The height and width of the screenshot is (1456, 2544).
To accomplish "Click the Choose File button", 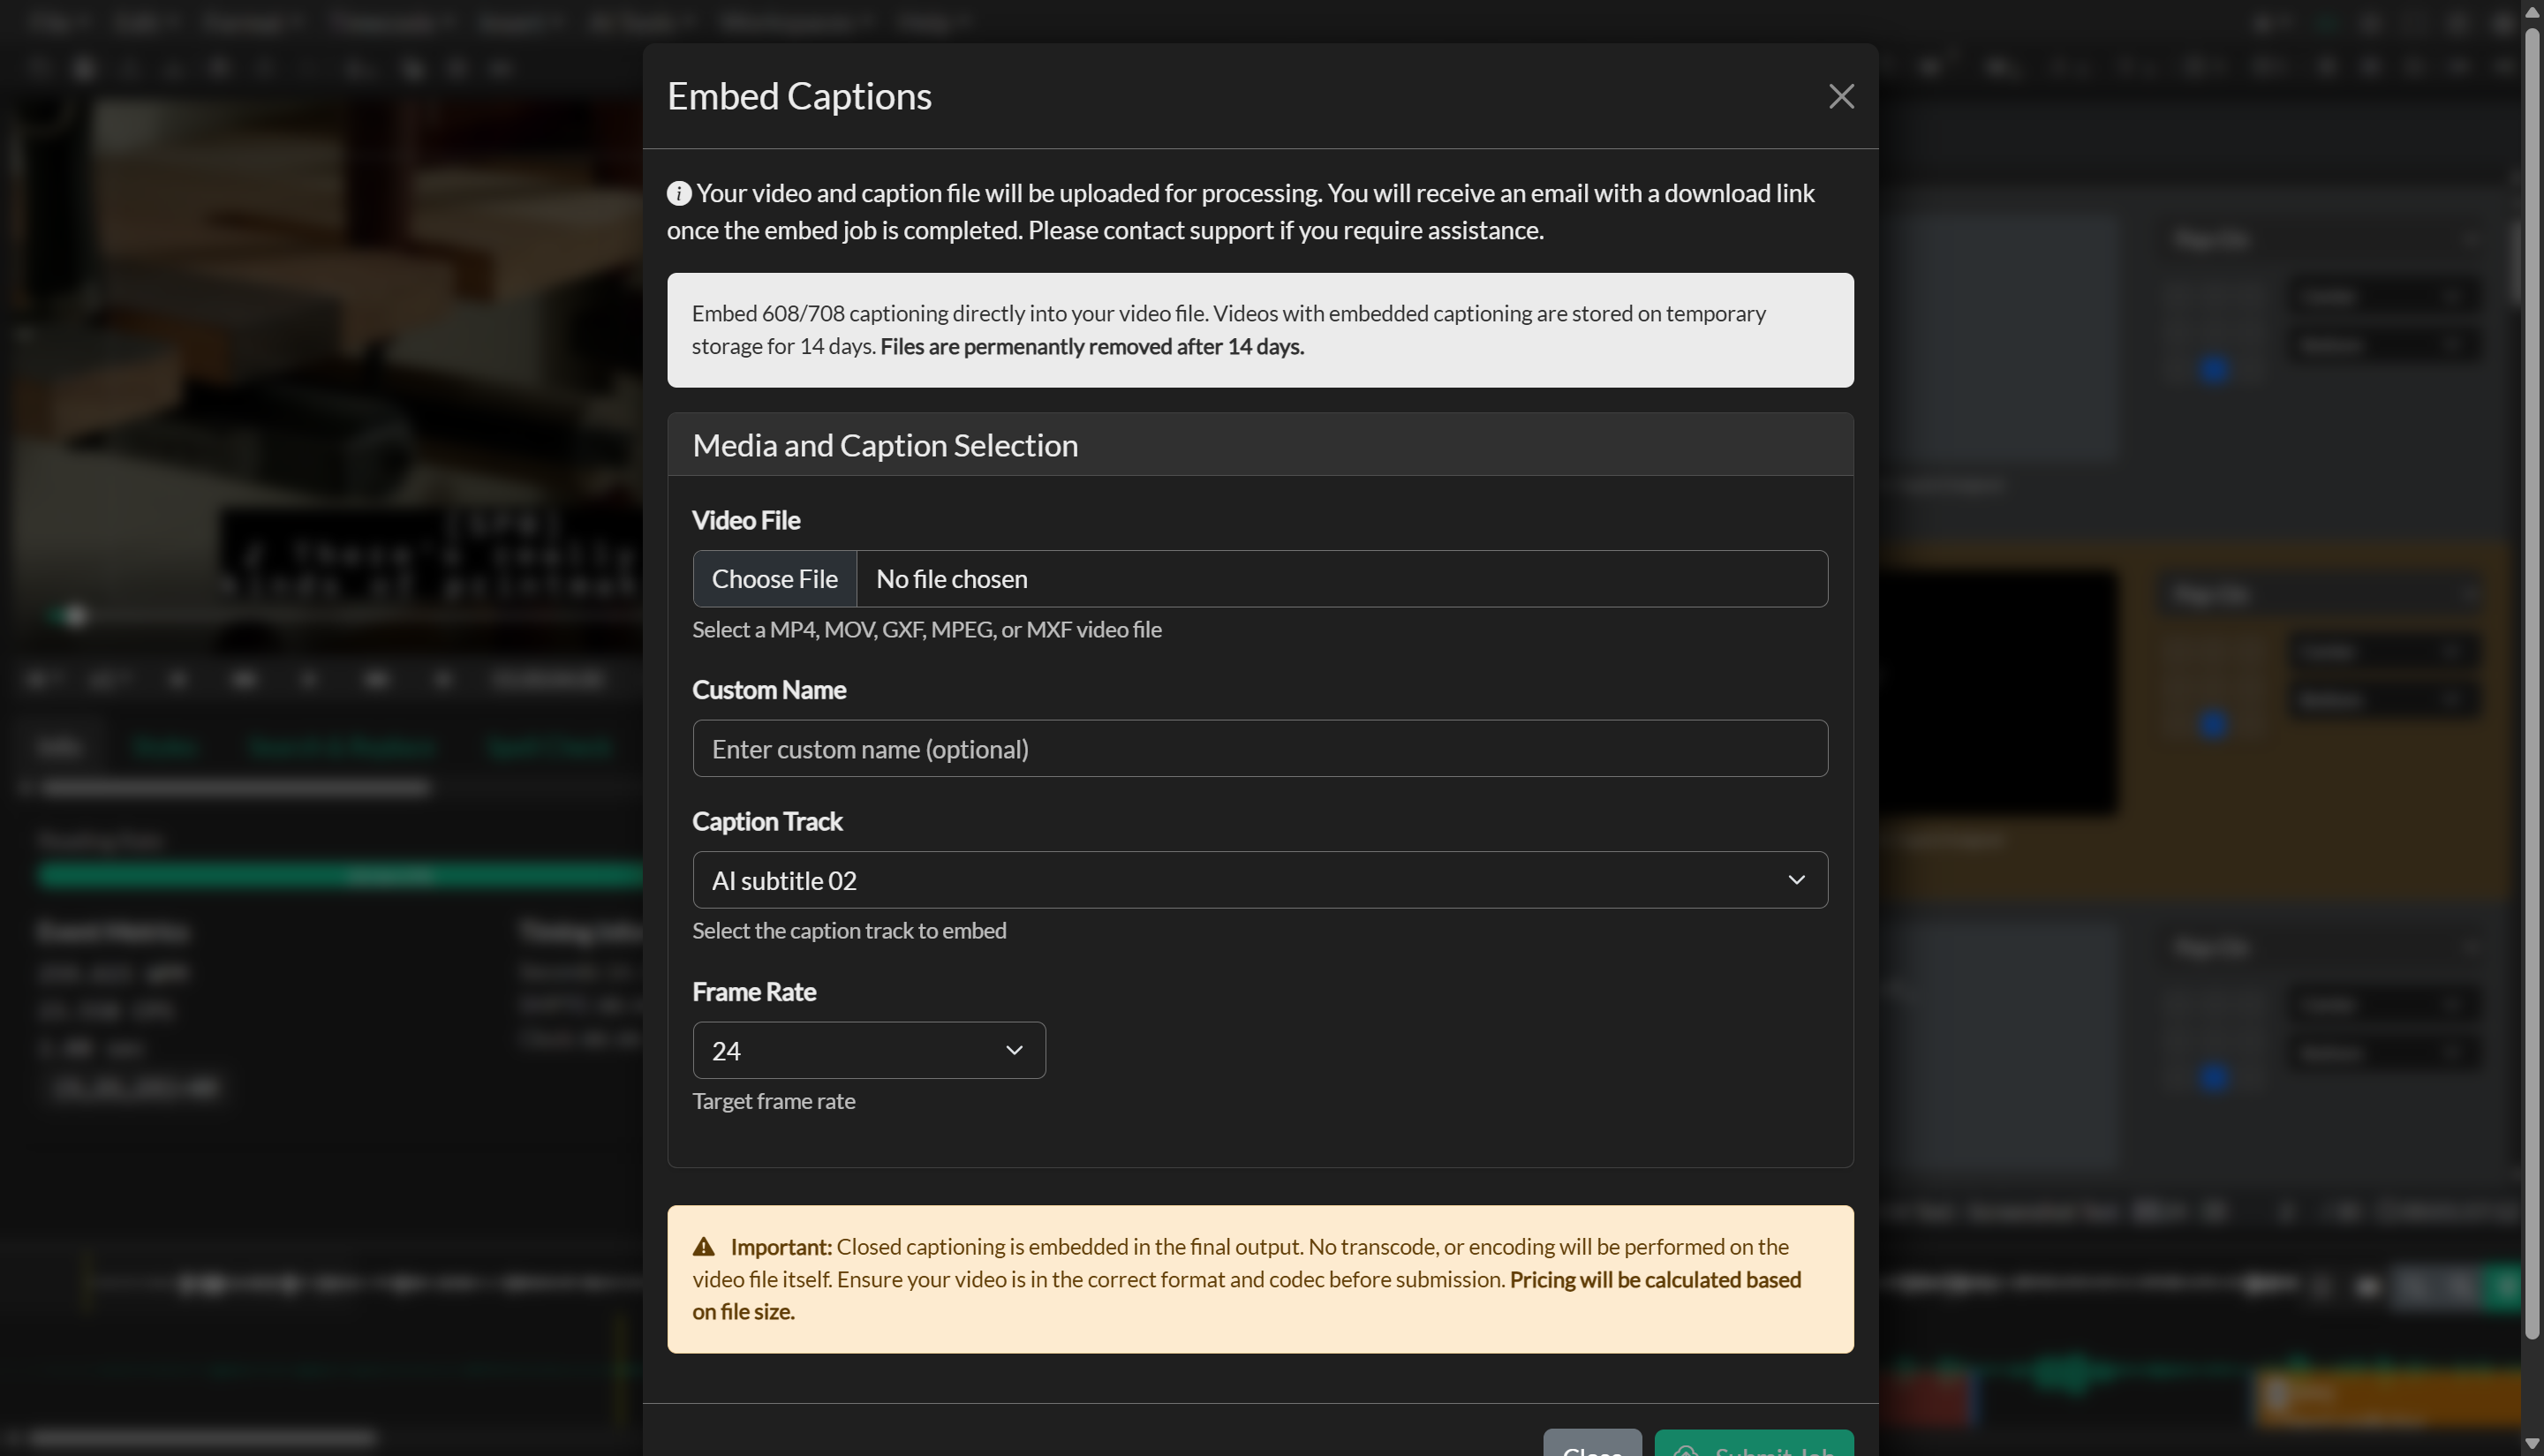I will (x=774, y=578).
